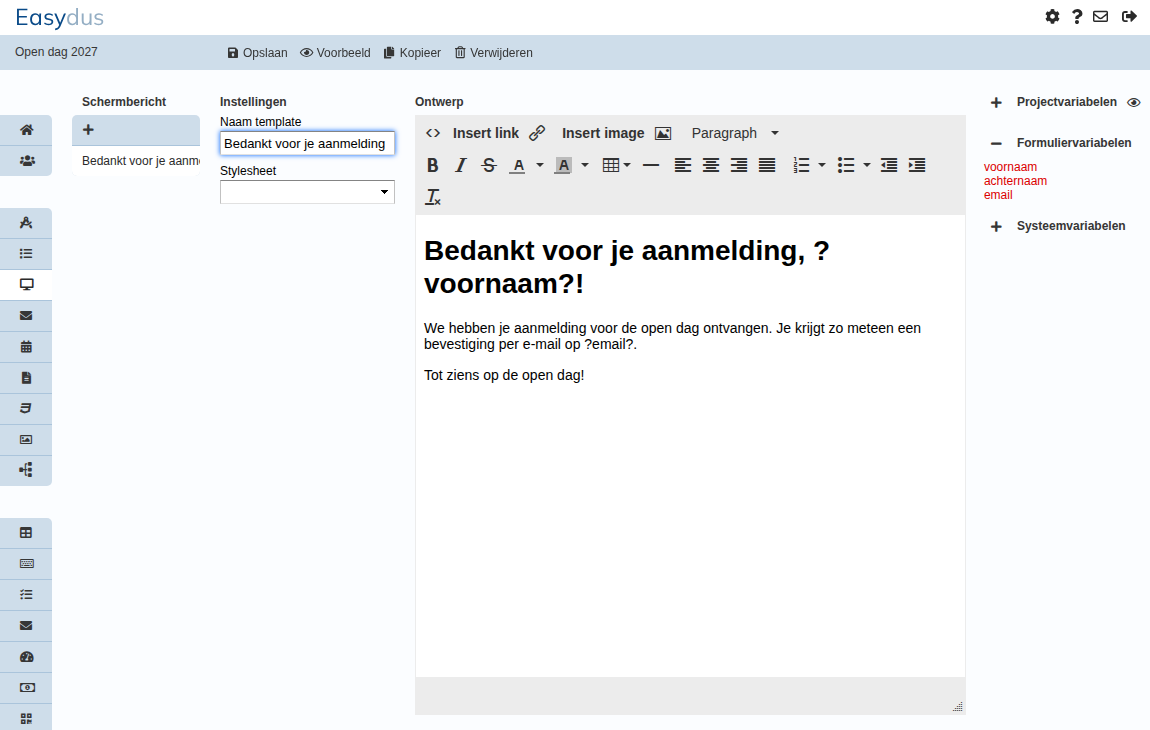Open the text color dropdown arrow
The width and height of the screenshot is (1150, 730).
pos(540,166)
